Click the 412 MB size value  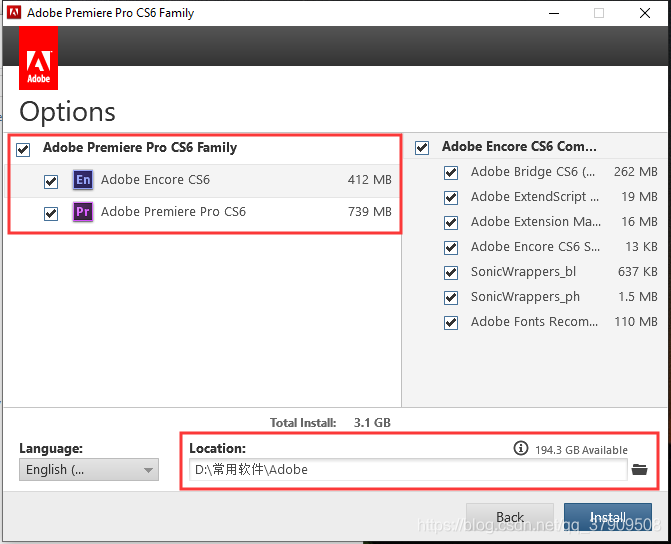pos(370,180)
